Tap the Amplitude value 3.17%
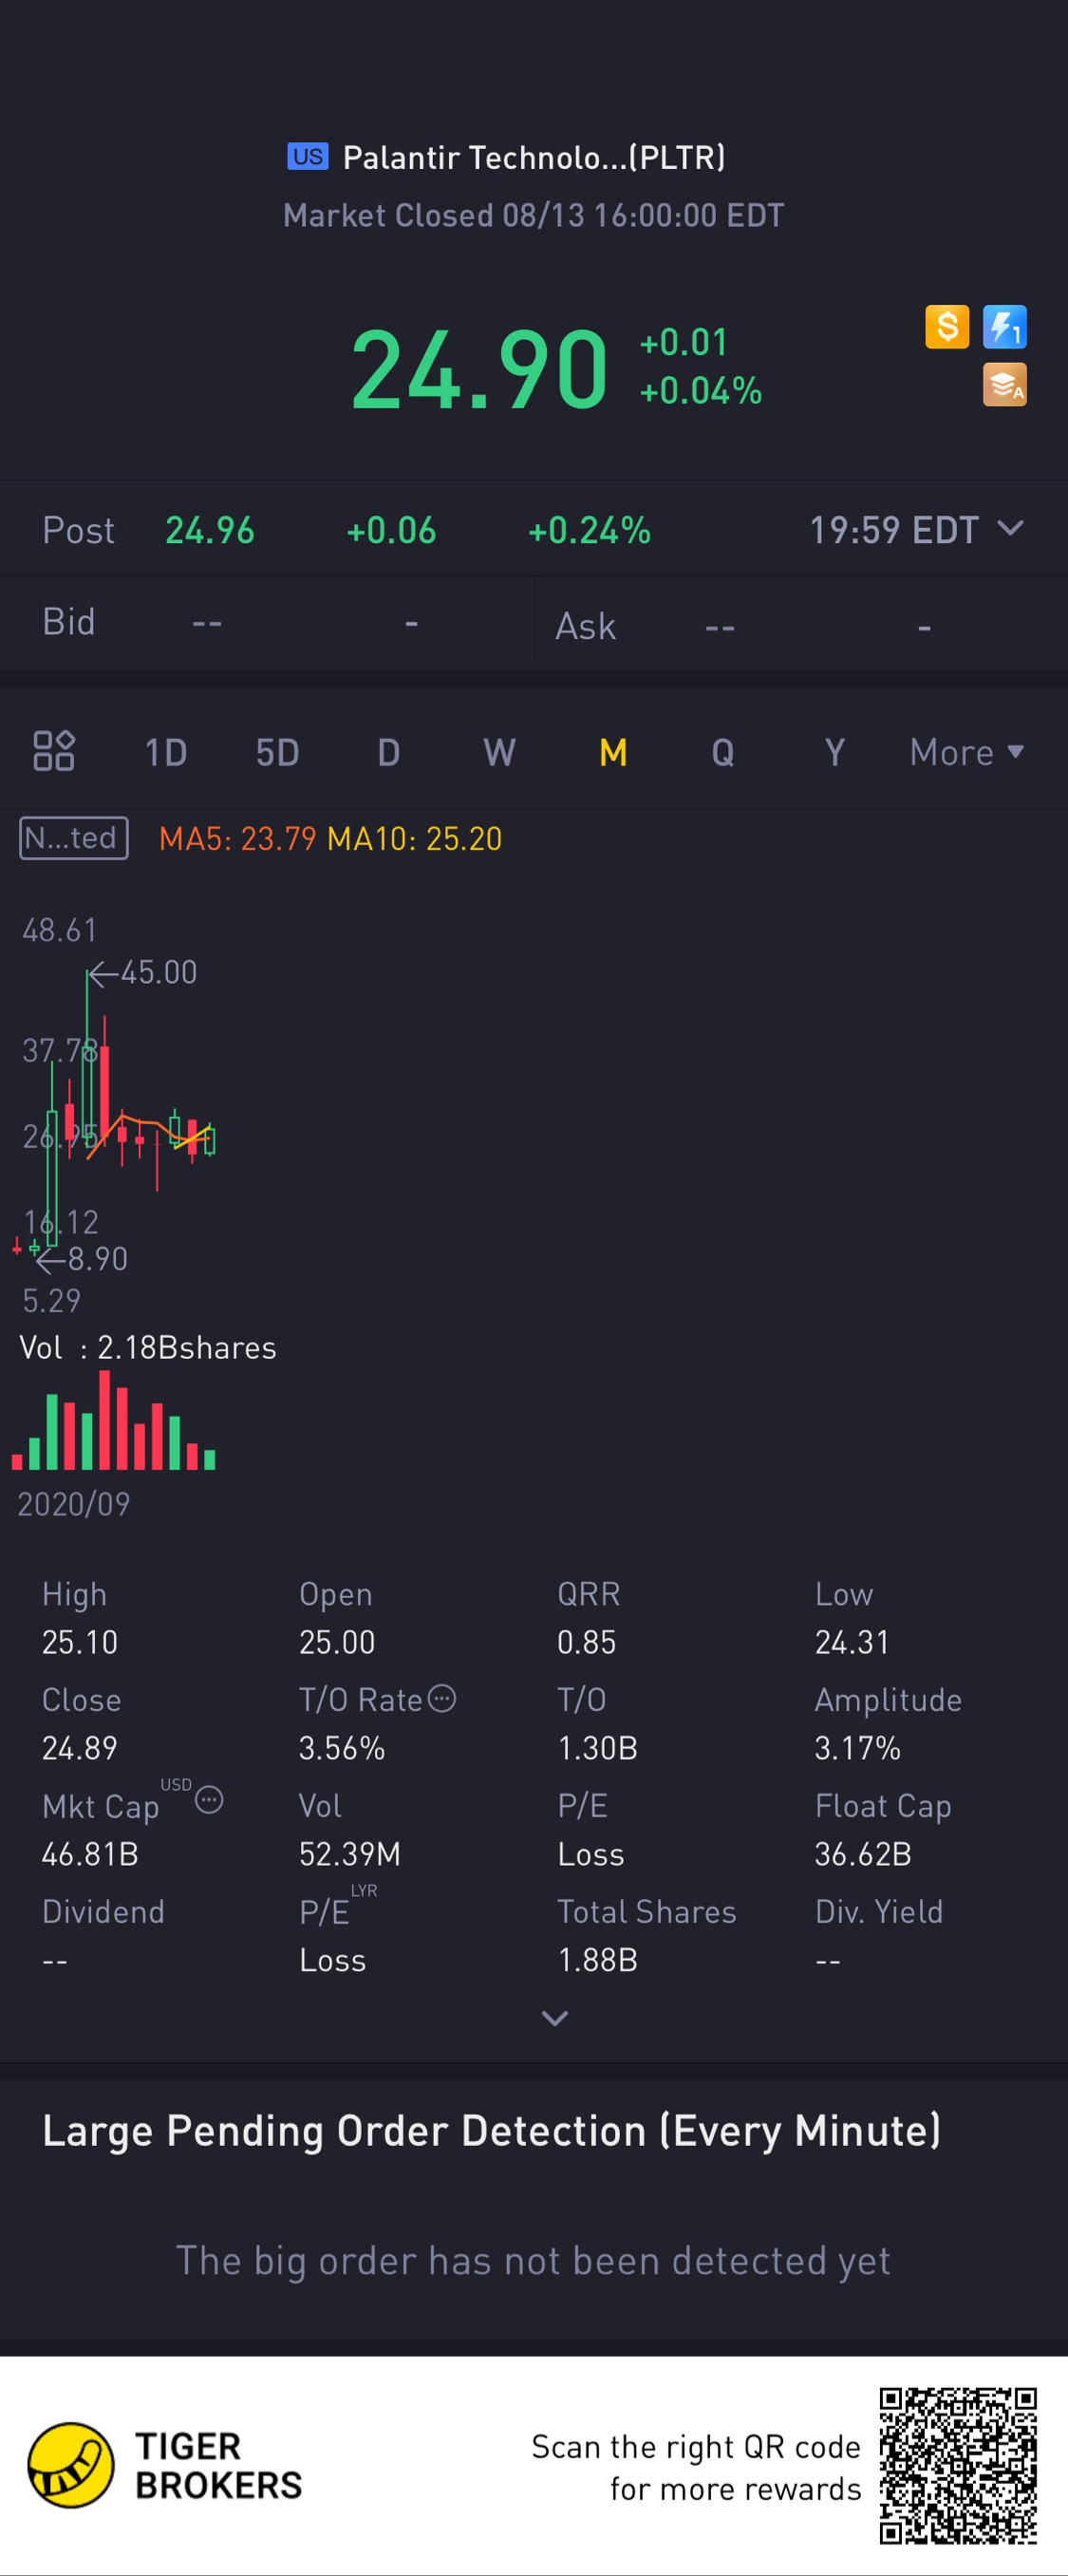The image size is (1068, 2576). [858, 1748]
